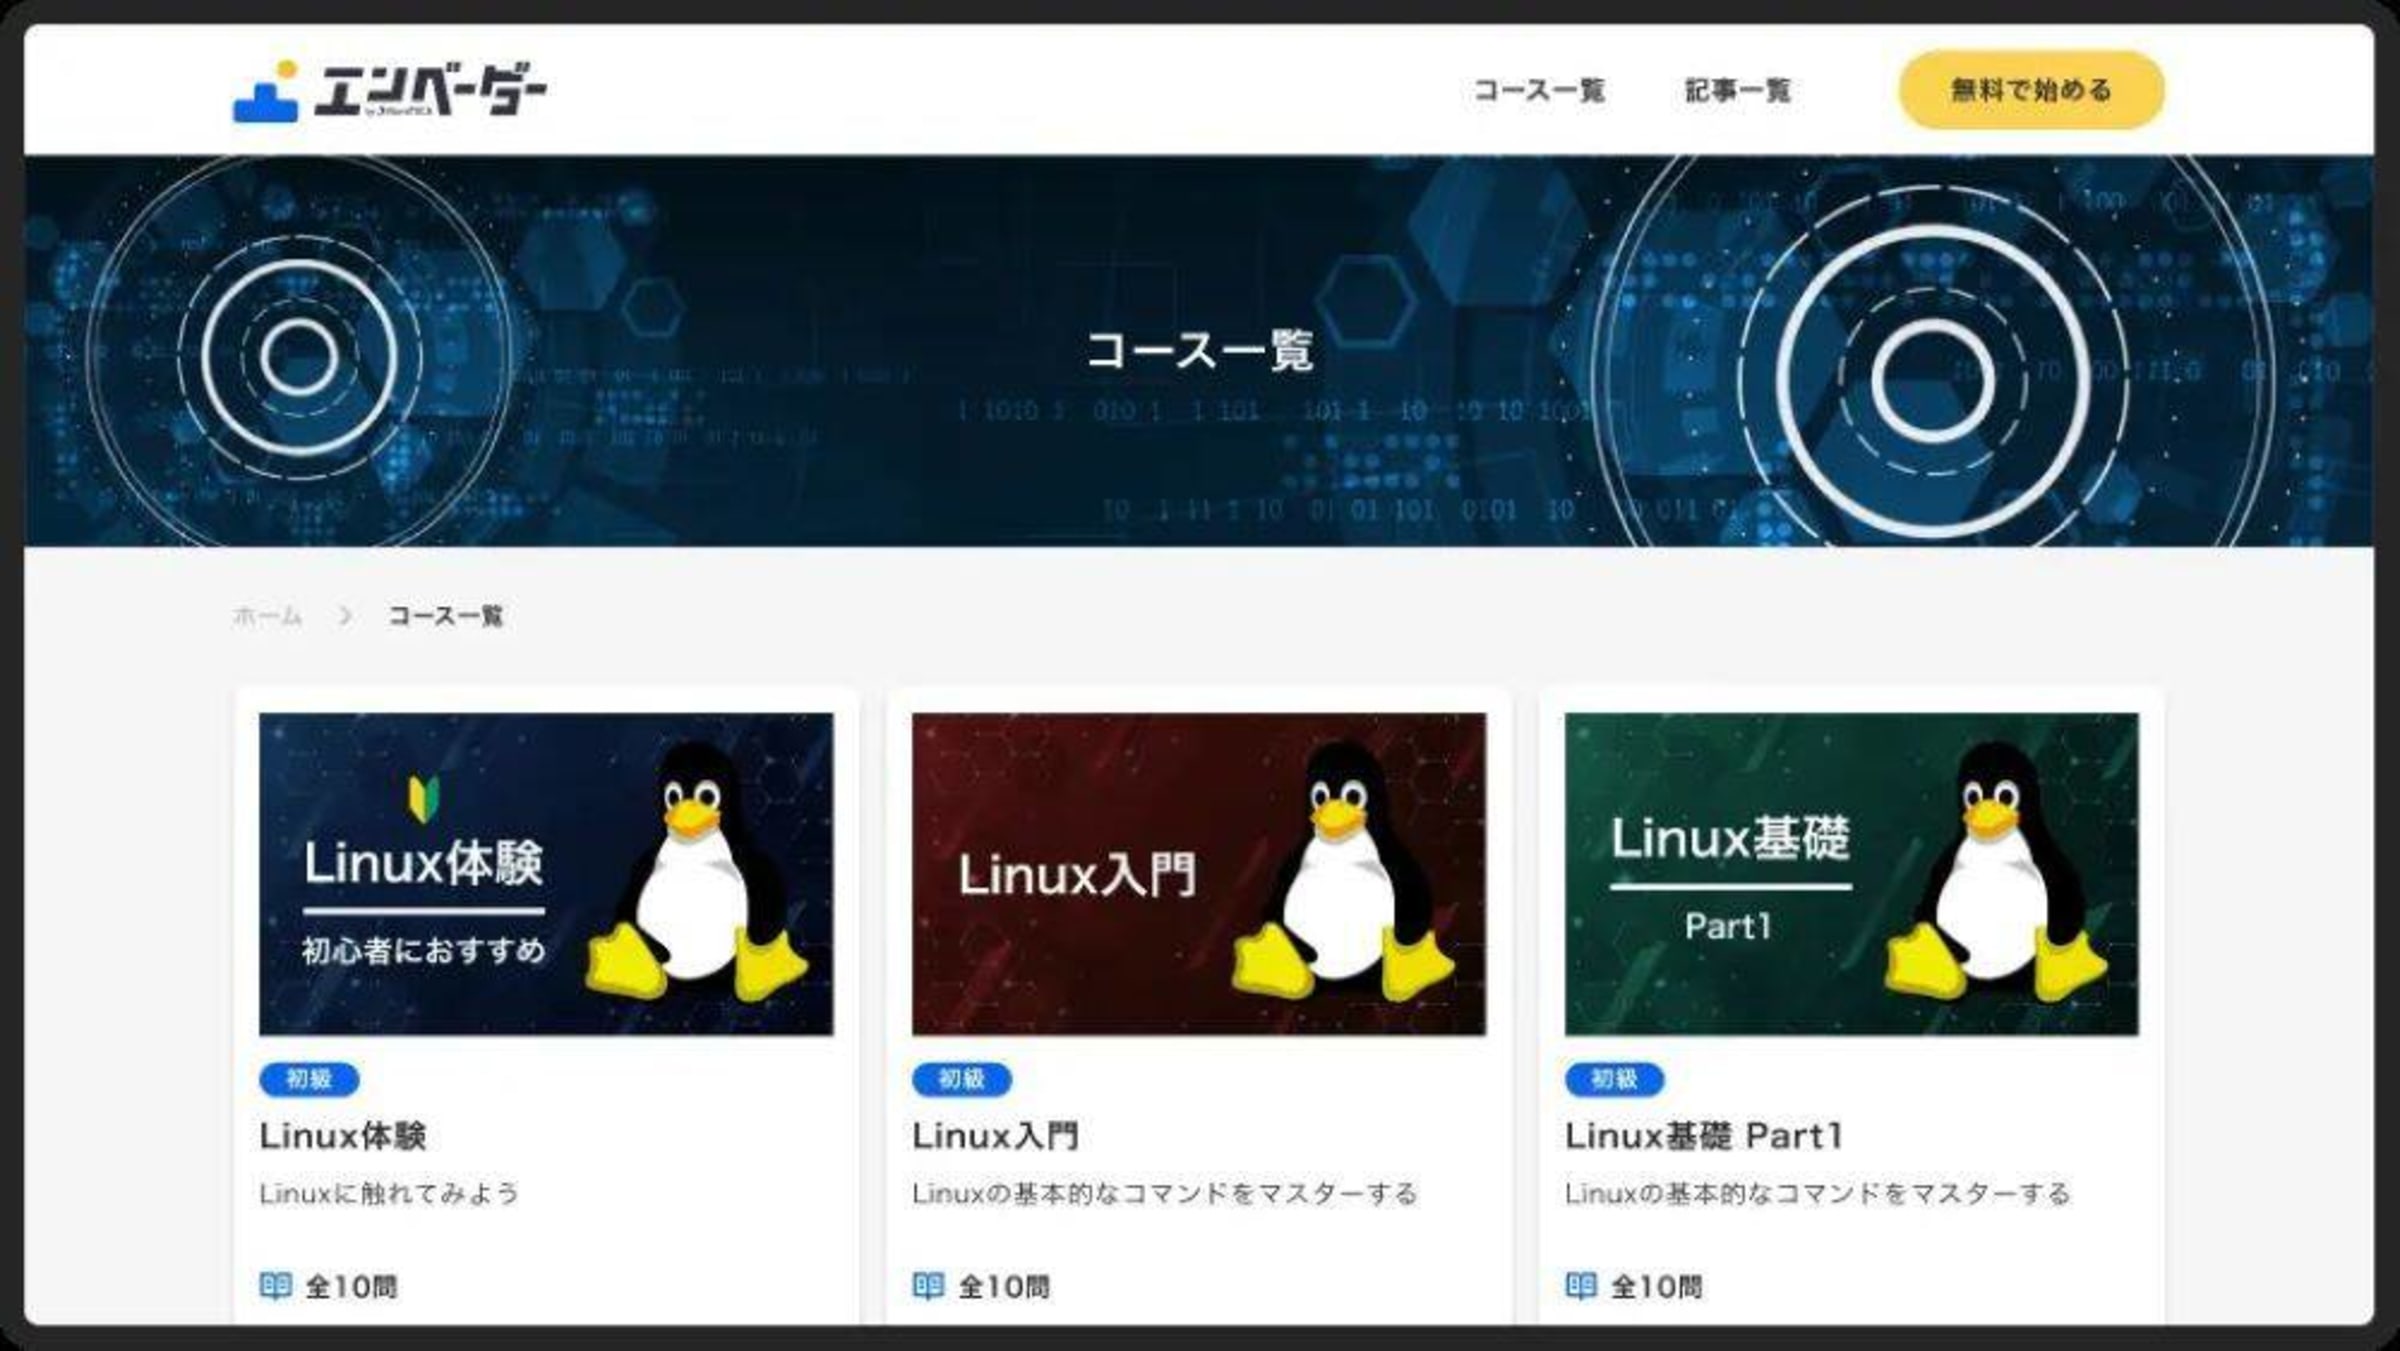Click book icon under Linux体験 card
The width and height of the screenshot is (2400, 1351).
[x=275, y=1285]
